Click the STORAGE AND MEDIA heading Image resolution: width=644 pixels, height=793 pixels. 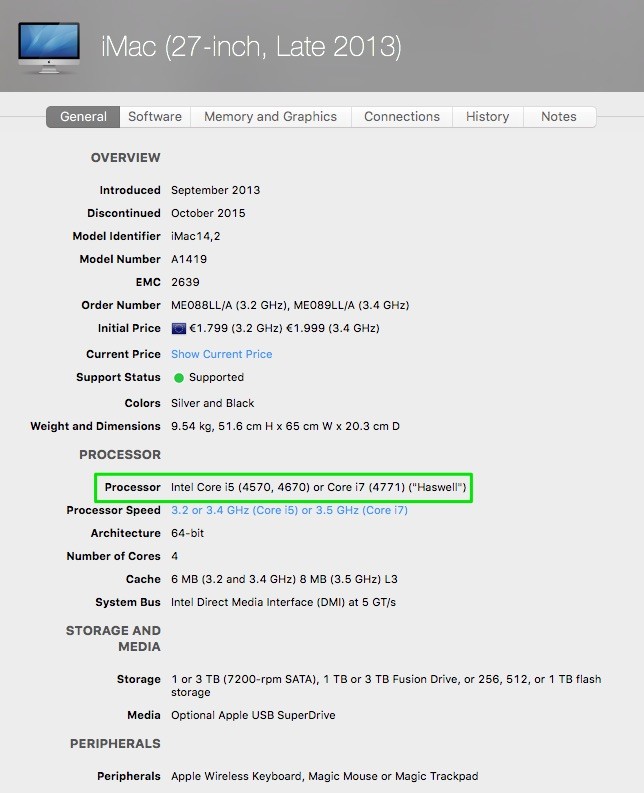tap(113, 638)
